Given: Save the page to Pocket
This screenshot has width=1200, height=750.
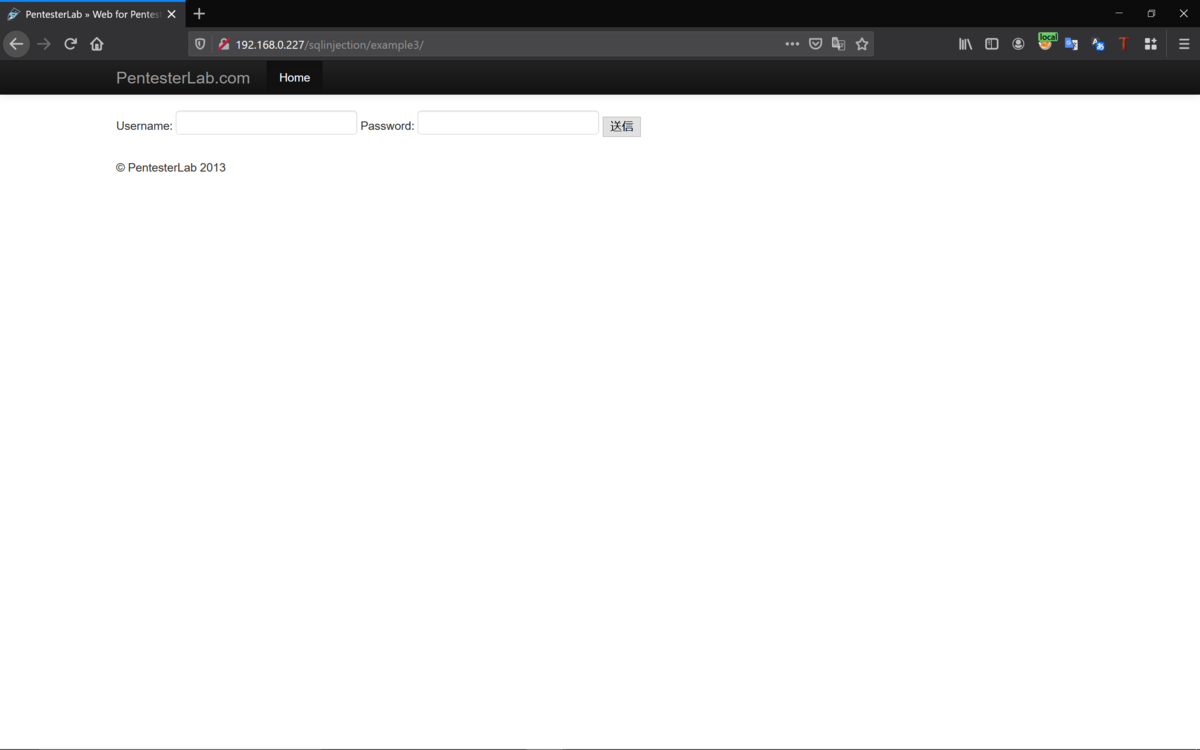Looking at the screenshot, I should [815, 44].
